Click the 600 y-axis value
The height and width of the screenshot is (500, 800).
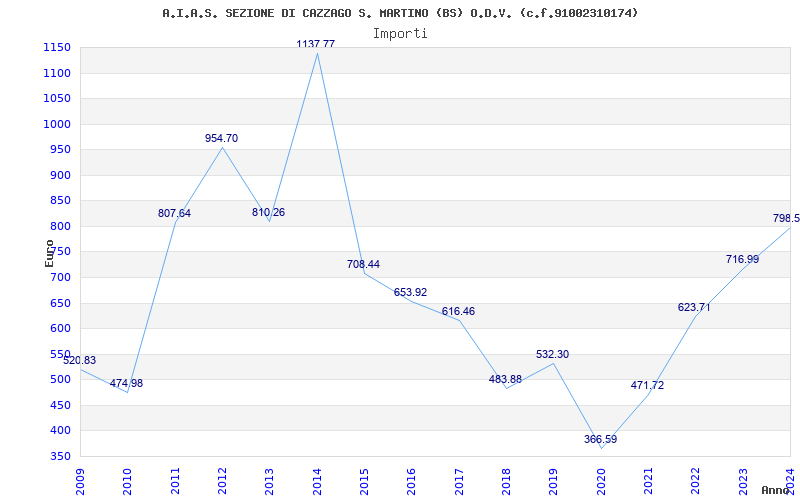61,329
